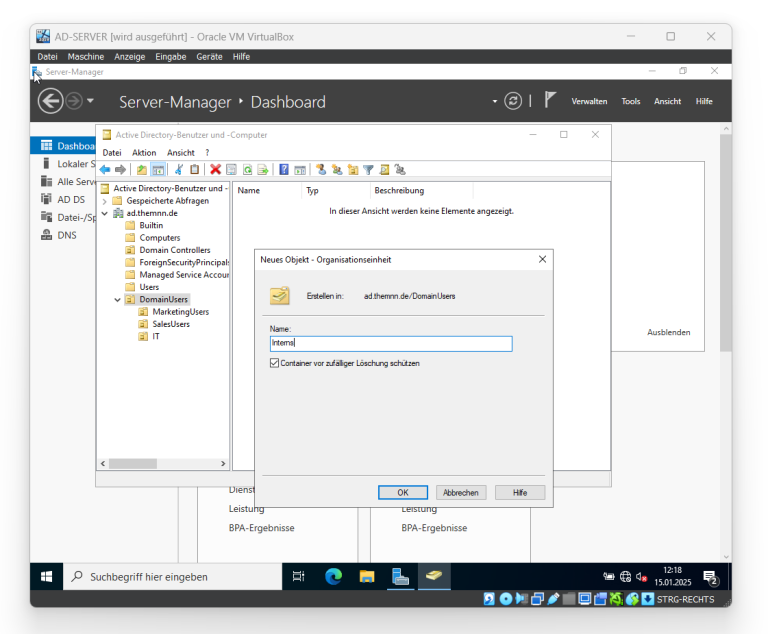Click the VirtualBox optical disk status icon
768x634 pixels.
point(506,599)
